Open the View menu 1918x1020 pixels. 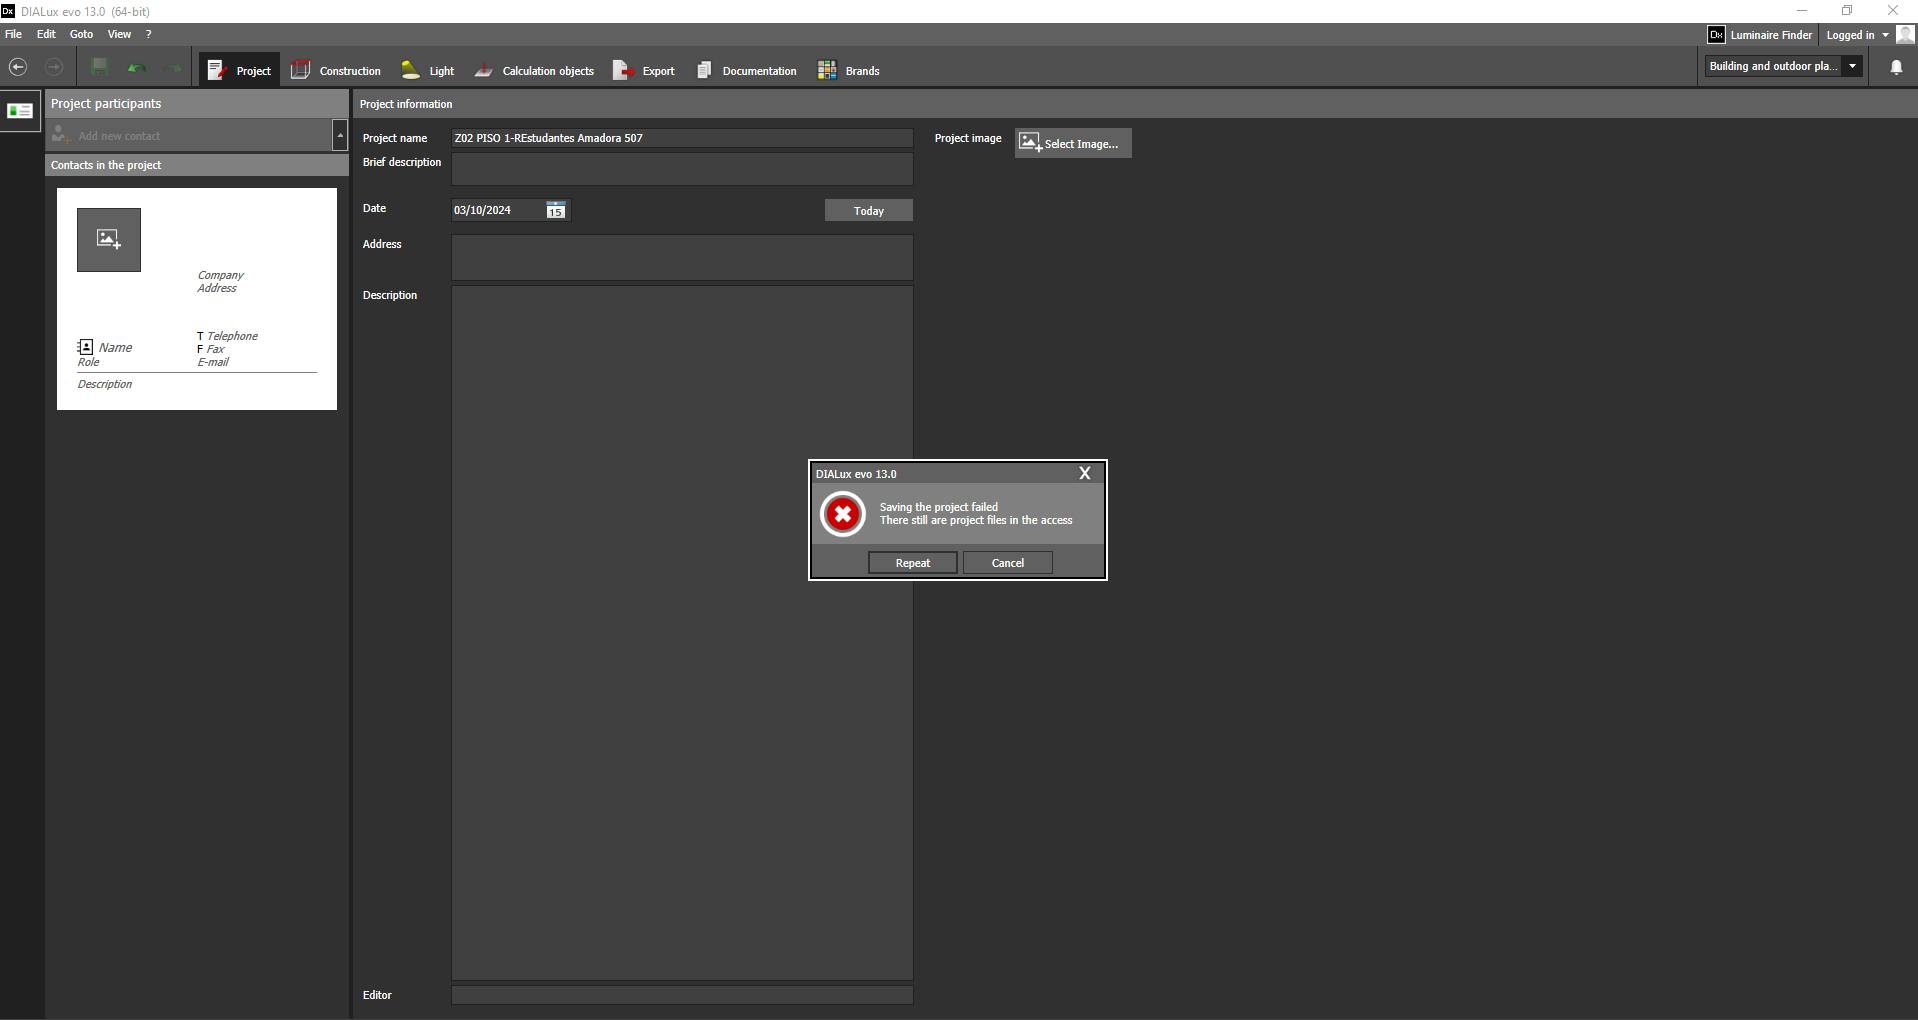click(x=119, y=34)
